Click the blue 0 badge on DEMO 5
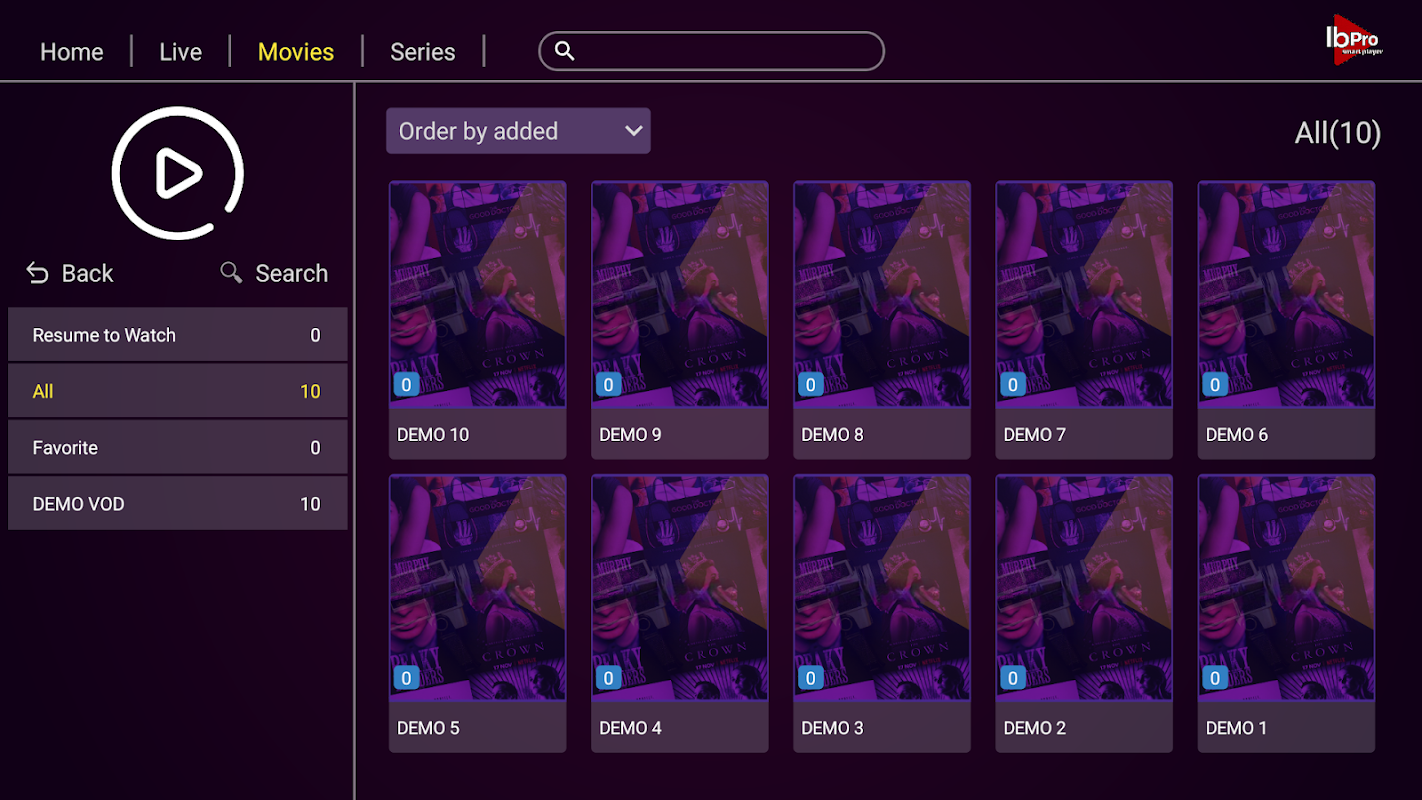 (x=406, y=678)
